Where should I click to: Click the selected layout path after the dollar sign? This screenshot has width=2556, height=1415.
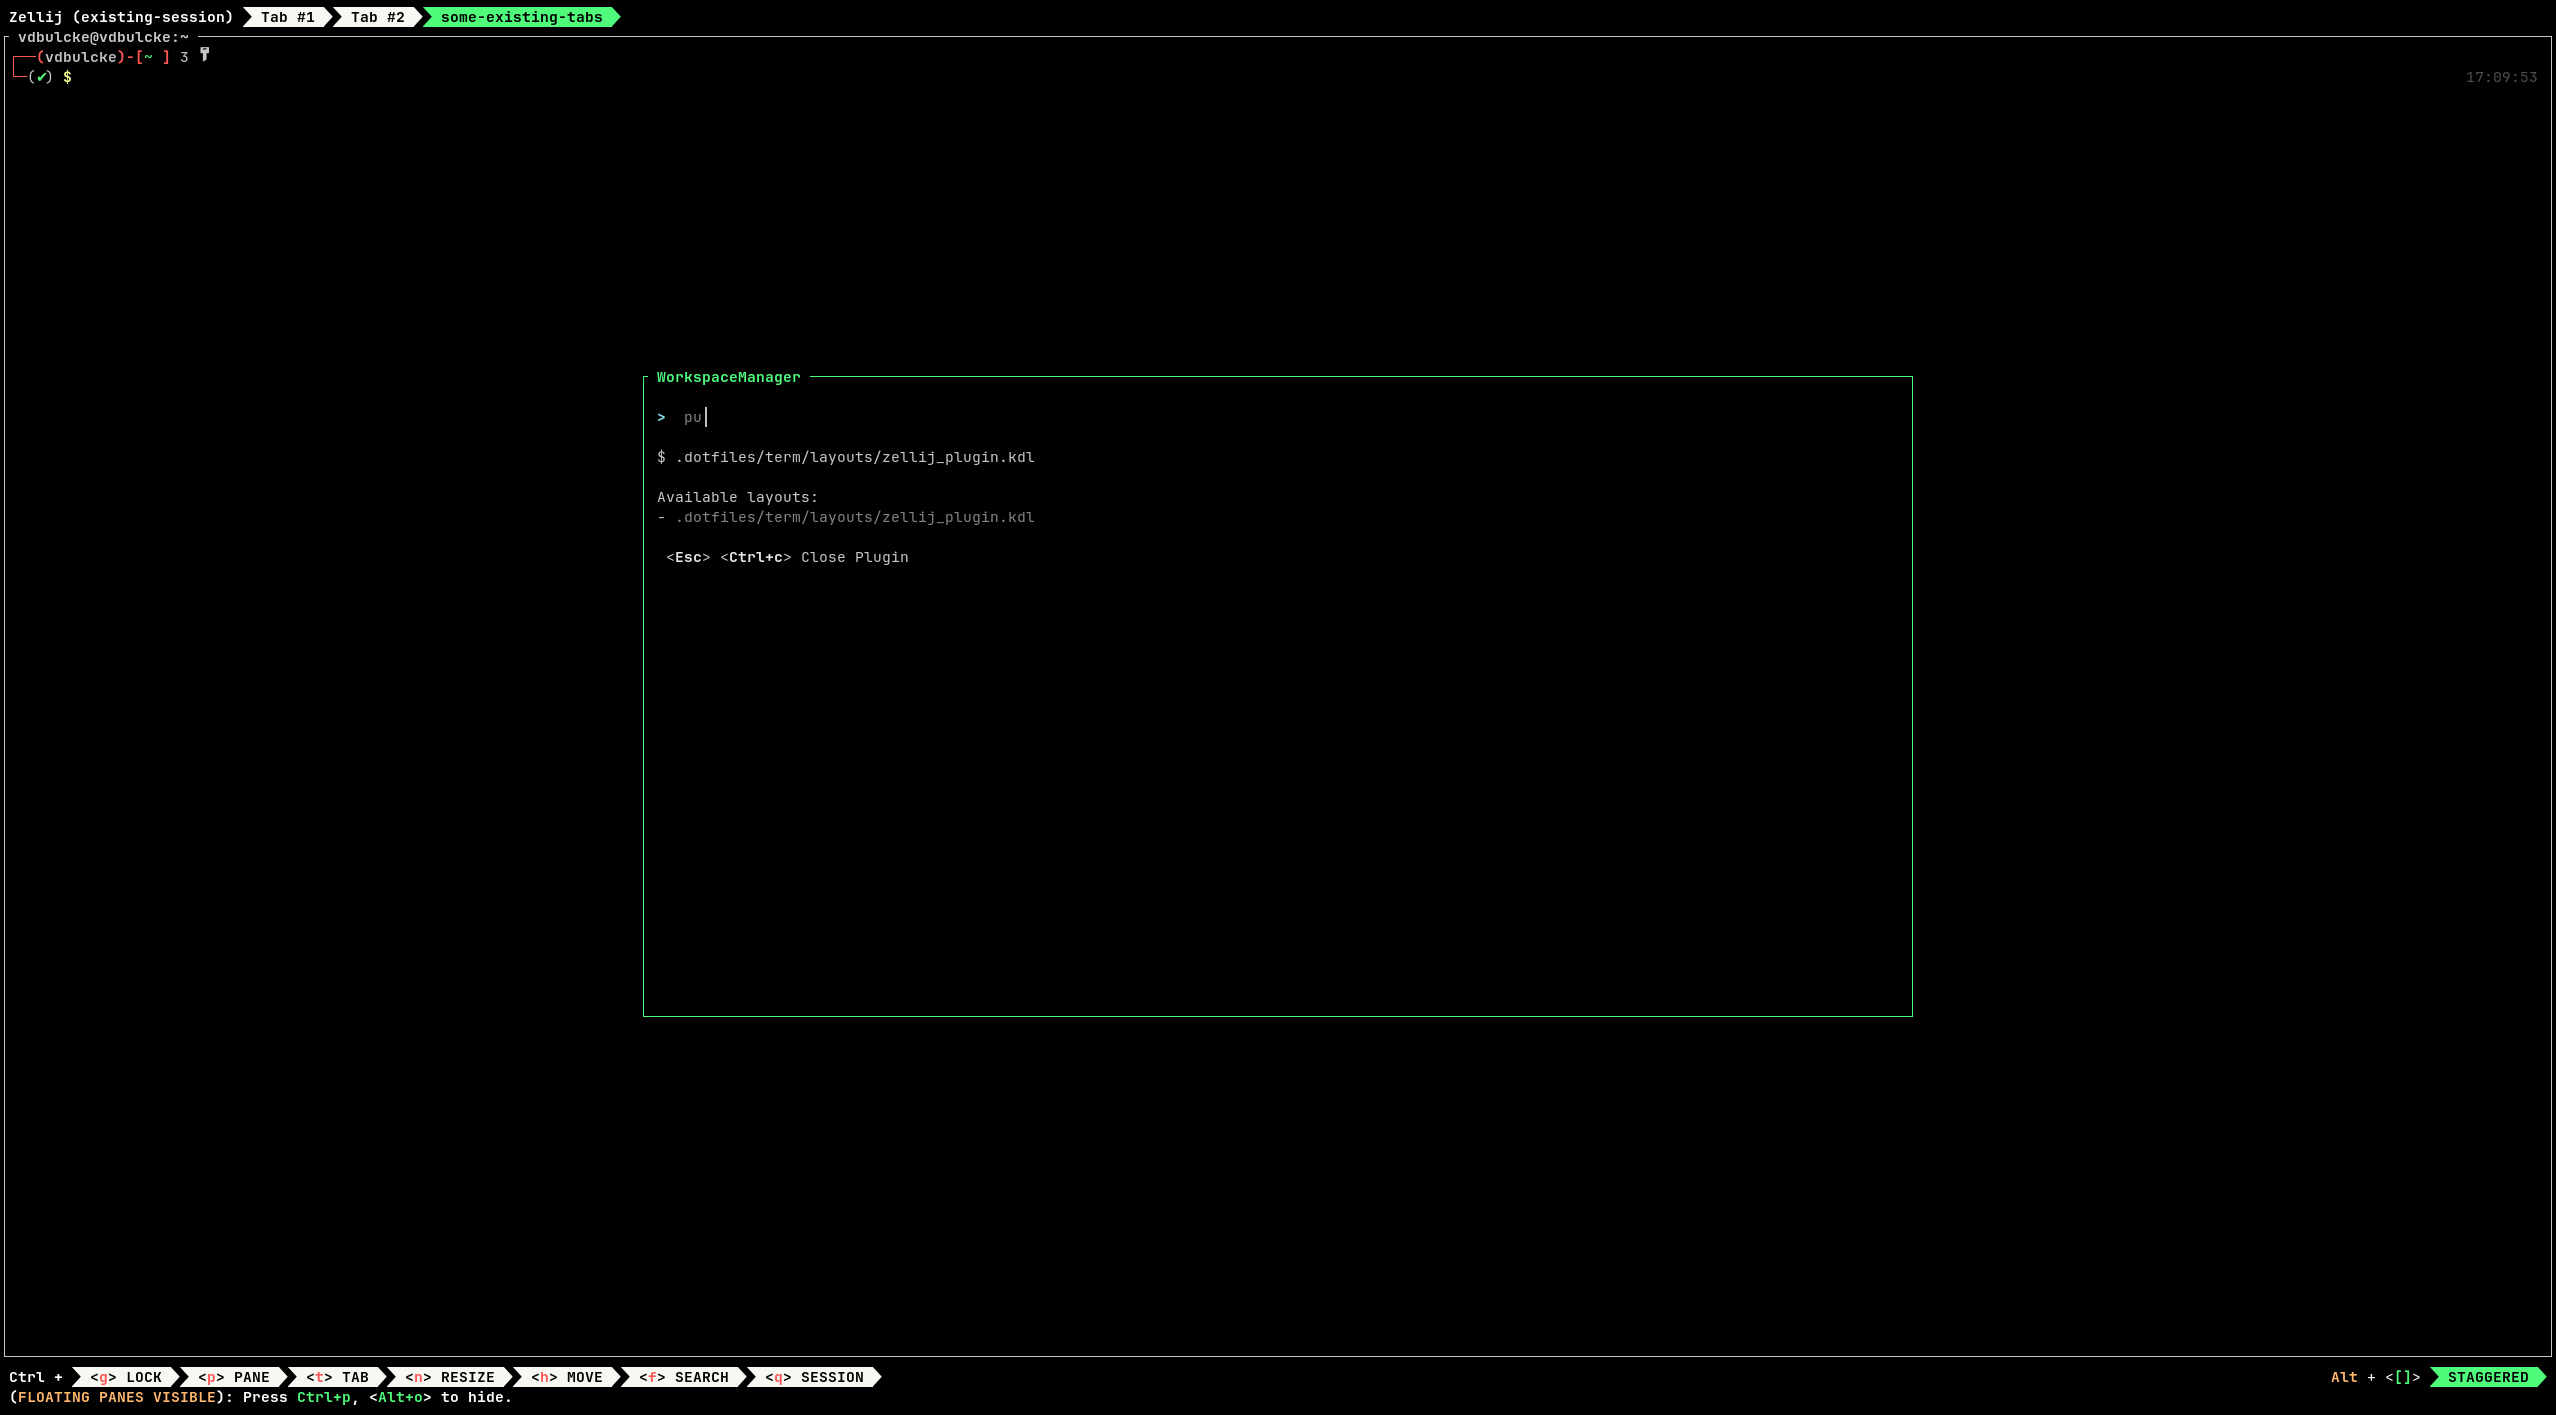coord(854,457)
